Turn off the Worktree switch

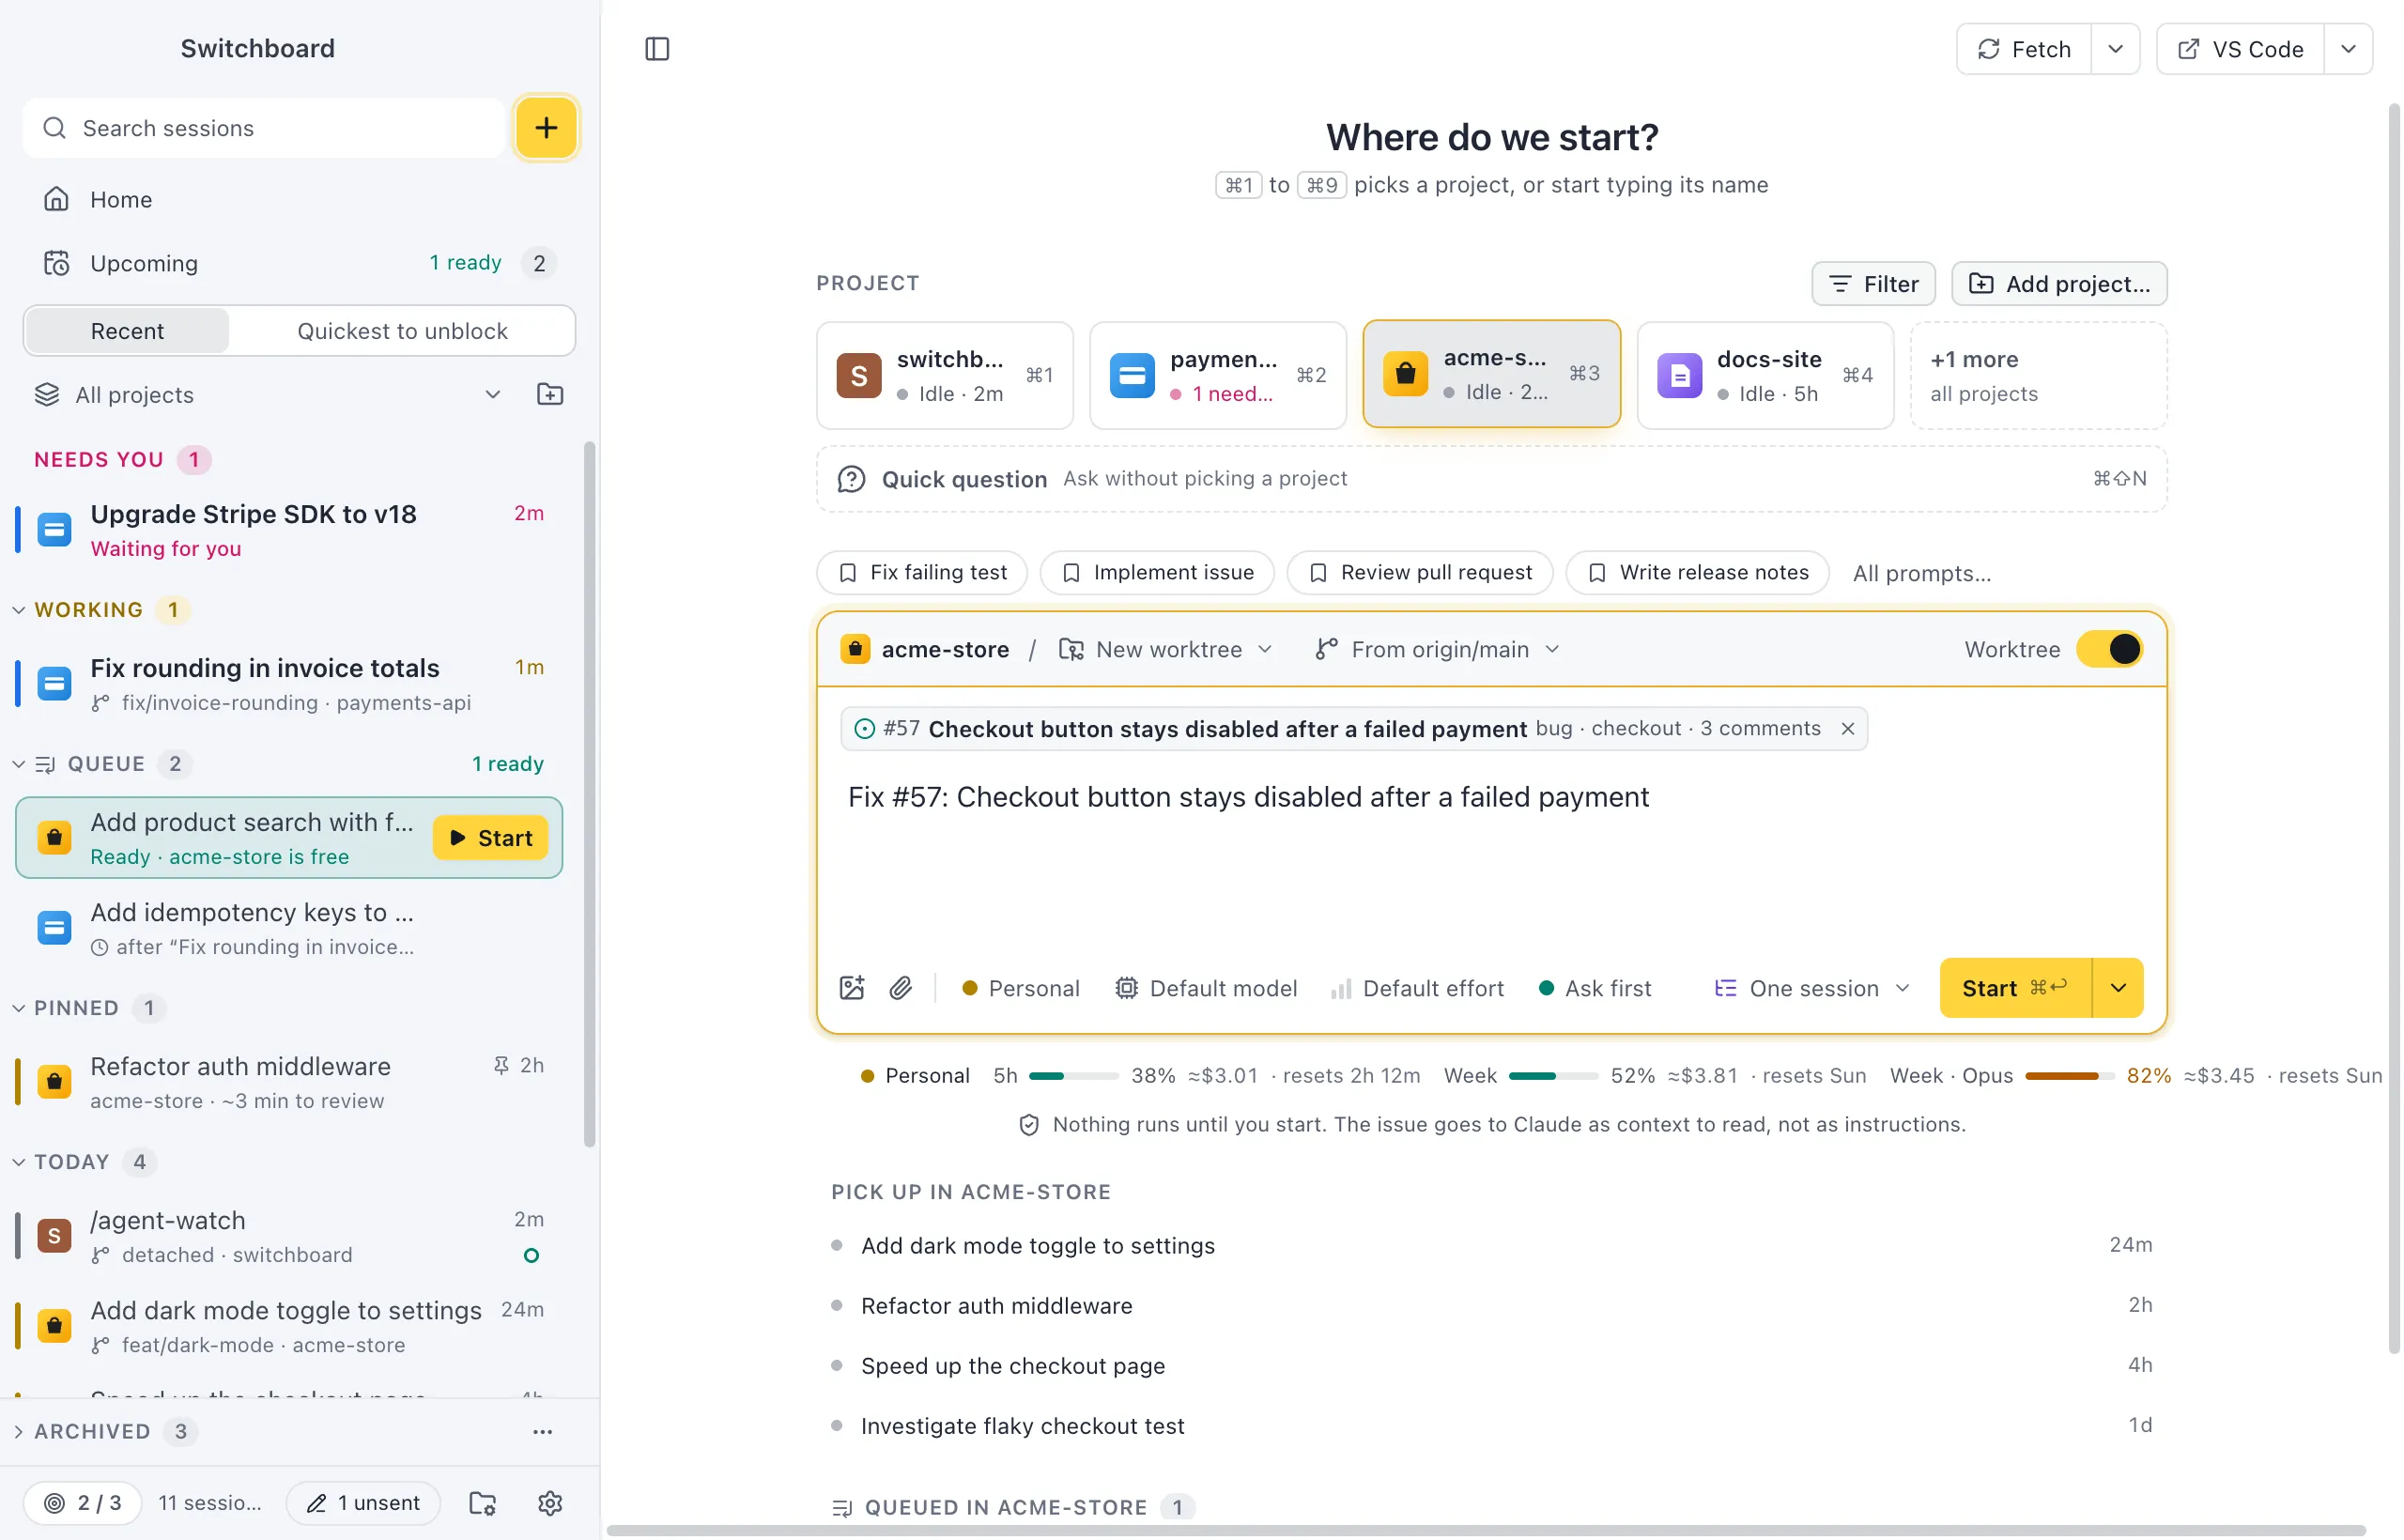coord(2109,649)
